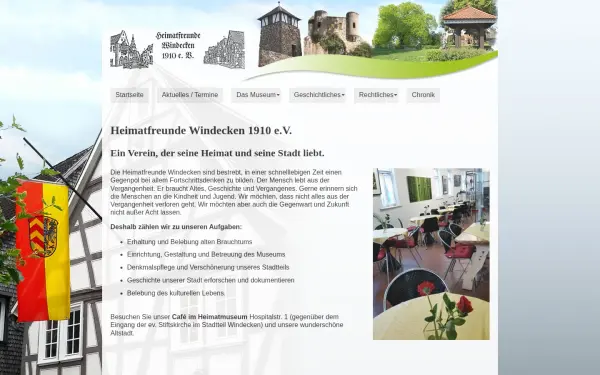Open the café interior photo

pyautogui.click(x=431, y=254)
